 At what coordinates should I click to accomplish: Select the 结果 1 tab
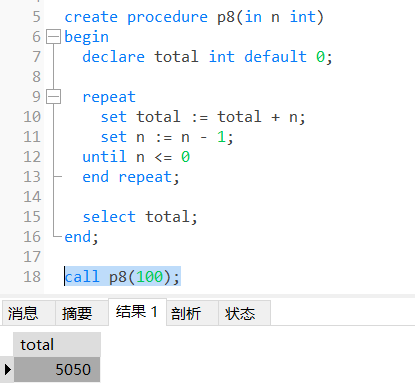(x=137, y=312)
